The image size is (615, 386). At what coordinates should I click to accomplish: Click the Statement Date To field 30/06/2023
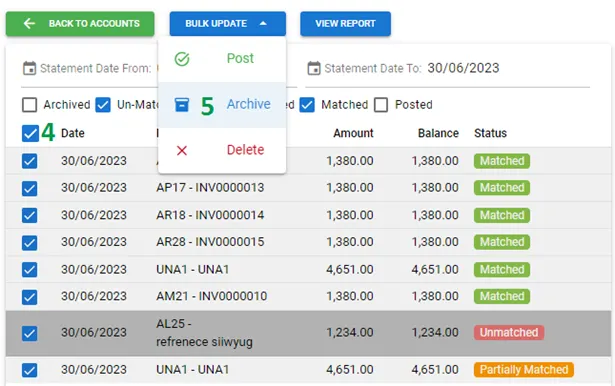coord(463,68)
